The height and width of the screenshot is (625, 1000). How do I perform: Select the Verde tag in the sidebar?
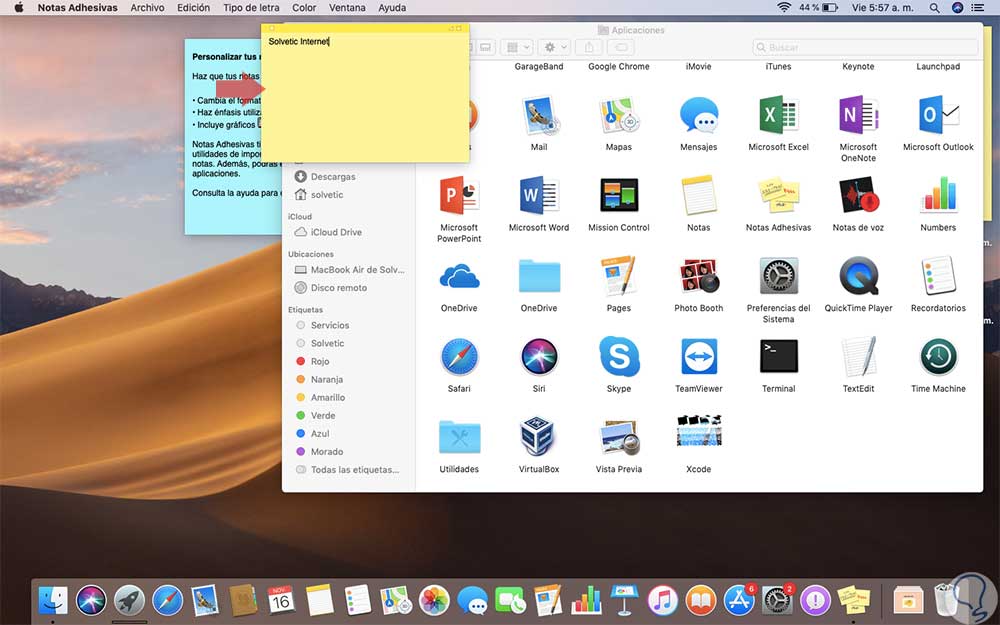tap(322, 415)
